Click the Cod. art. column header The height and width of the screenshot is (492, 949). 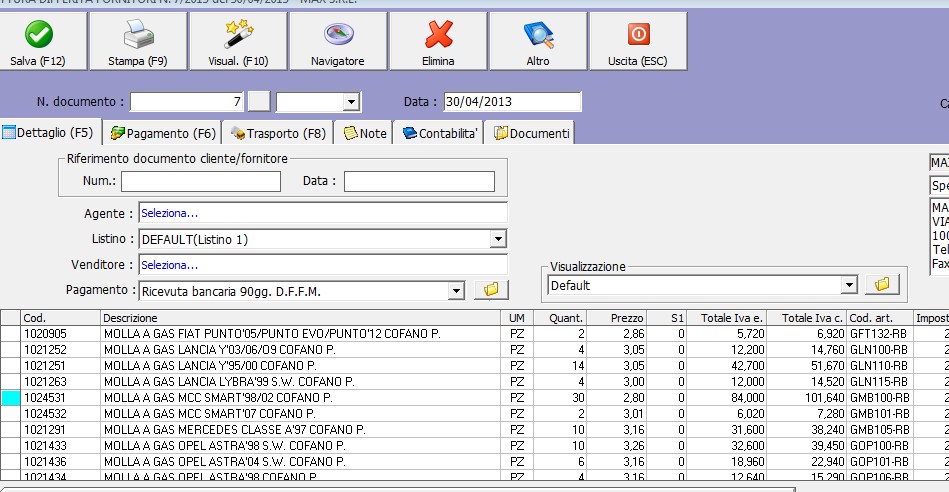880,318
